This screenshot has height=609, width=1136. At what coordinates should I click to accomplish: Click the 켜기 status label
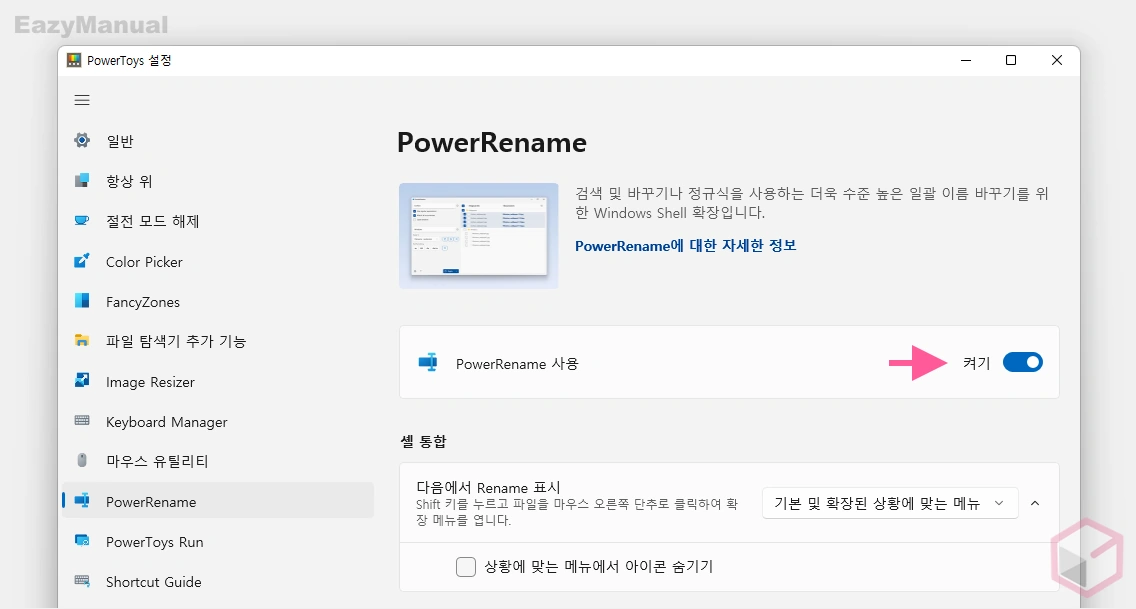tap(976, 363)
